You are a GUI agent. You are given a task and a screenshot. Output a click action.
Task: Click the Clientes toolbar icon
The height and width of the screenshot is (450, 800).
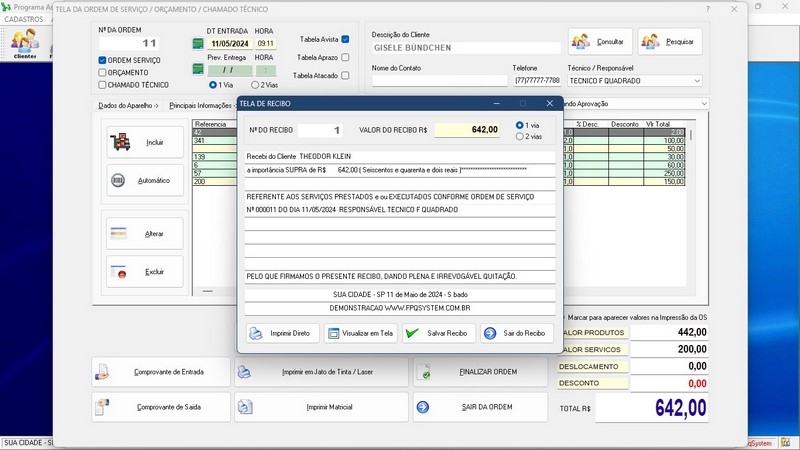[25, 44]
